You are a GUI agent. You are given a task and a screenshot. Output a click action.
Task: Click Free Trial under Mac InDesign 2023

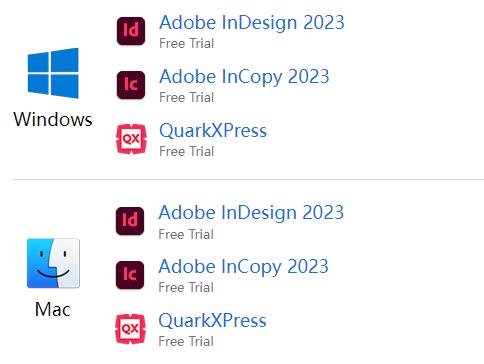click(186, 234)
